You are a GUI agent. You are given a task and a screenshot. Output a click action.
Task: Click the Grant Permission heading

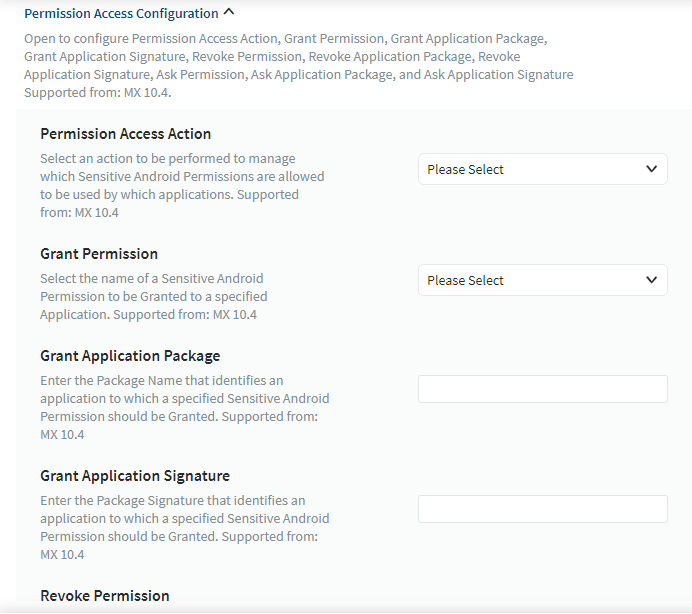(99, 254)
